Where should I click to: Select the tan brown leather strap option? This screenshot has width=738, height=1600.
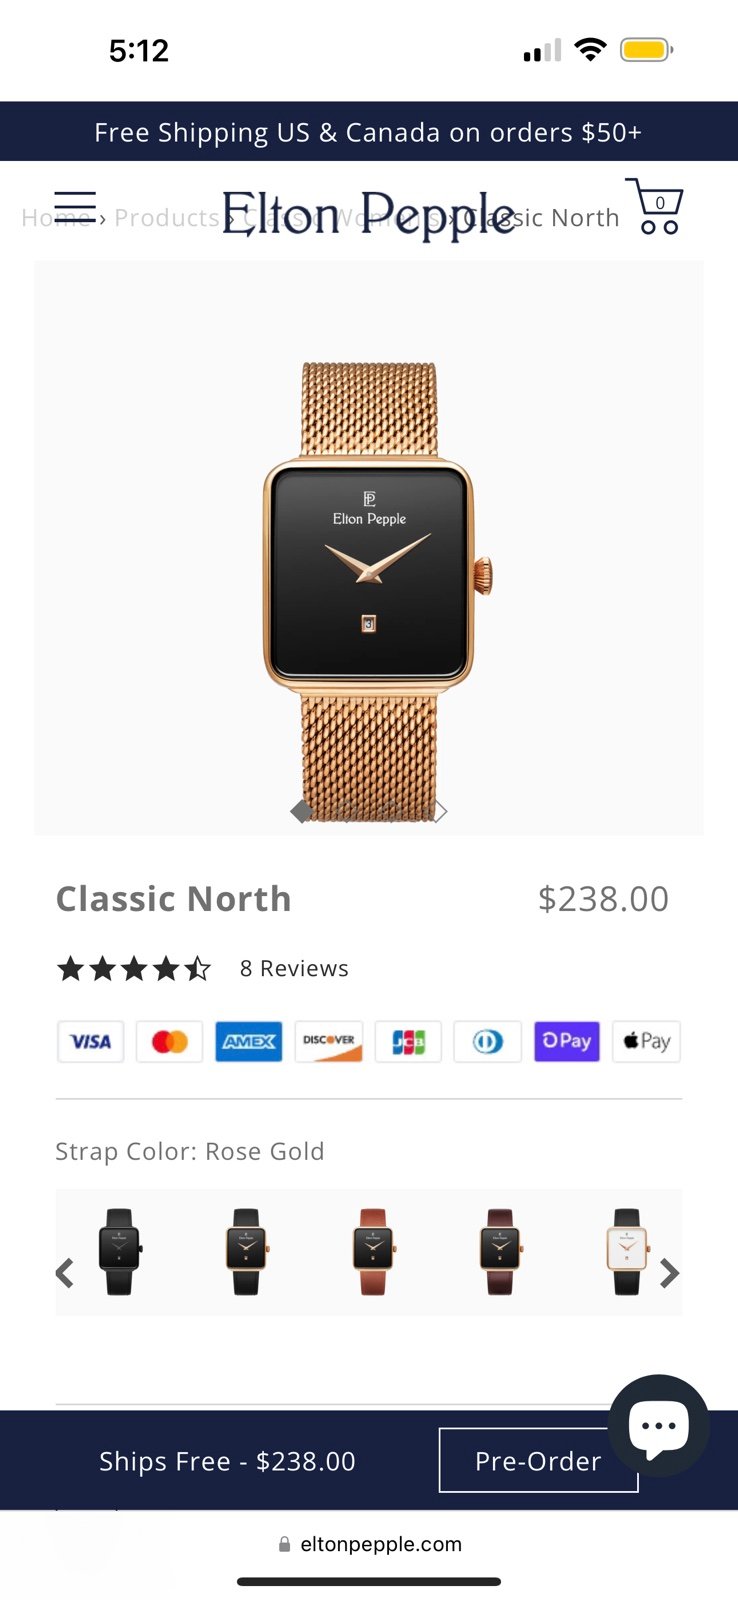373,1252
